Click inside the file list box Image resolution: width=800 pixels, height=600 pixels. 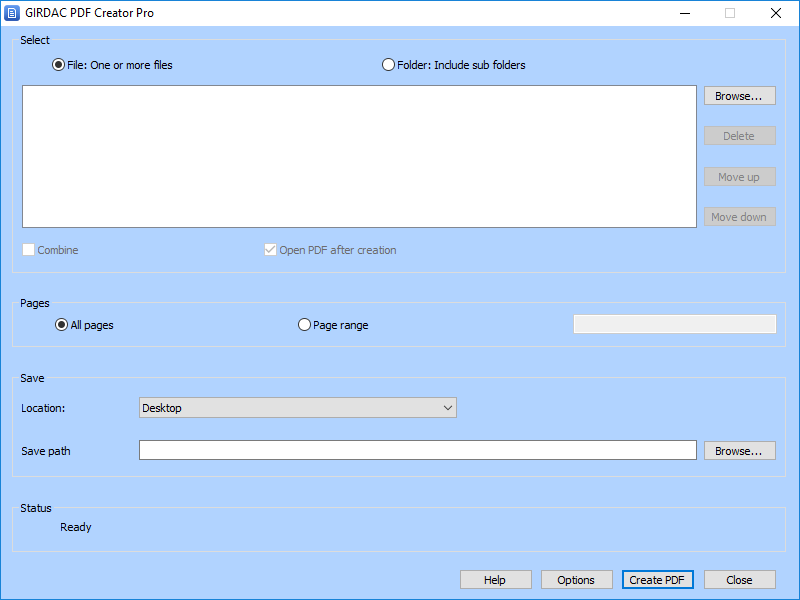coord(359,156)
